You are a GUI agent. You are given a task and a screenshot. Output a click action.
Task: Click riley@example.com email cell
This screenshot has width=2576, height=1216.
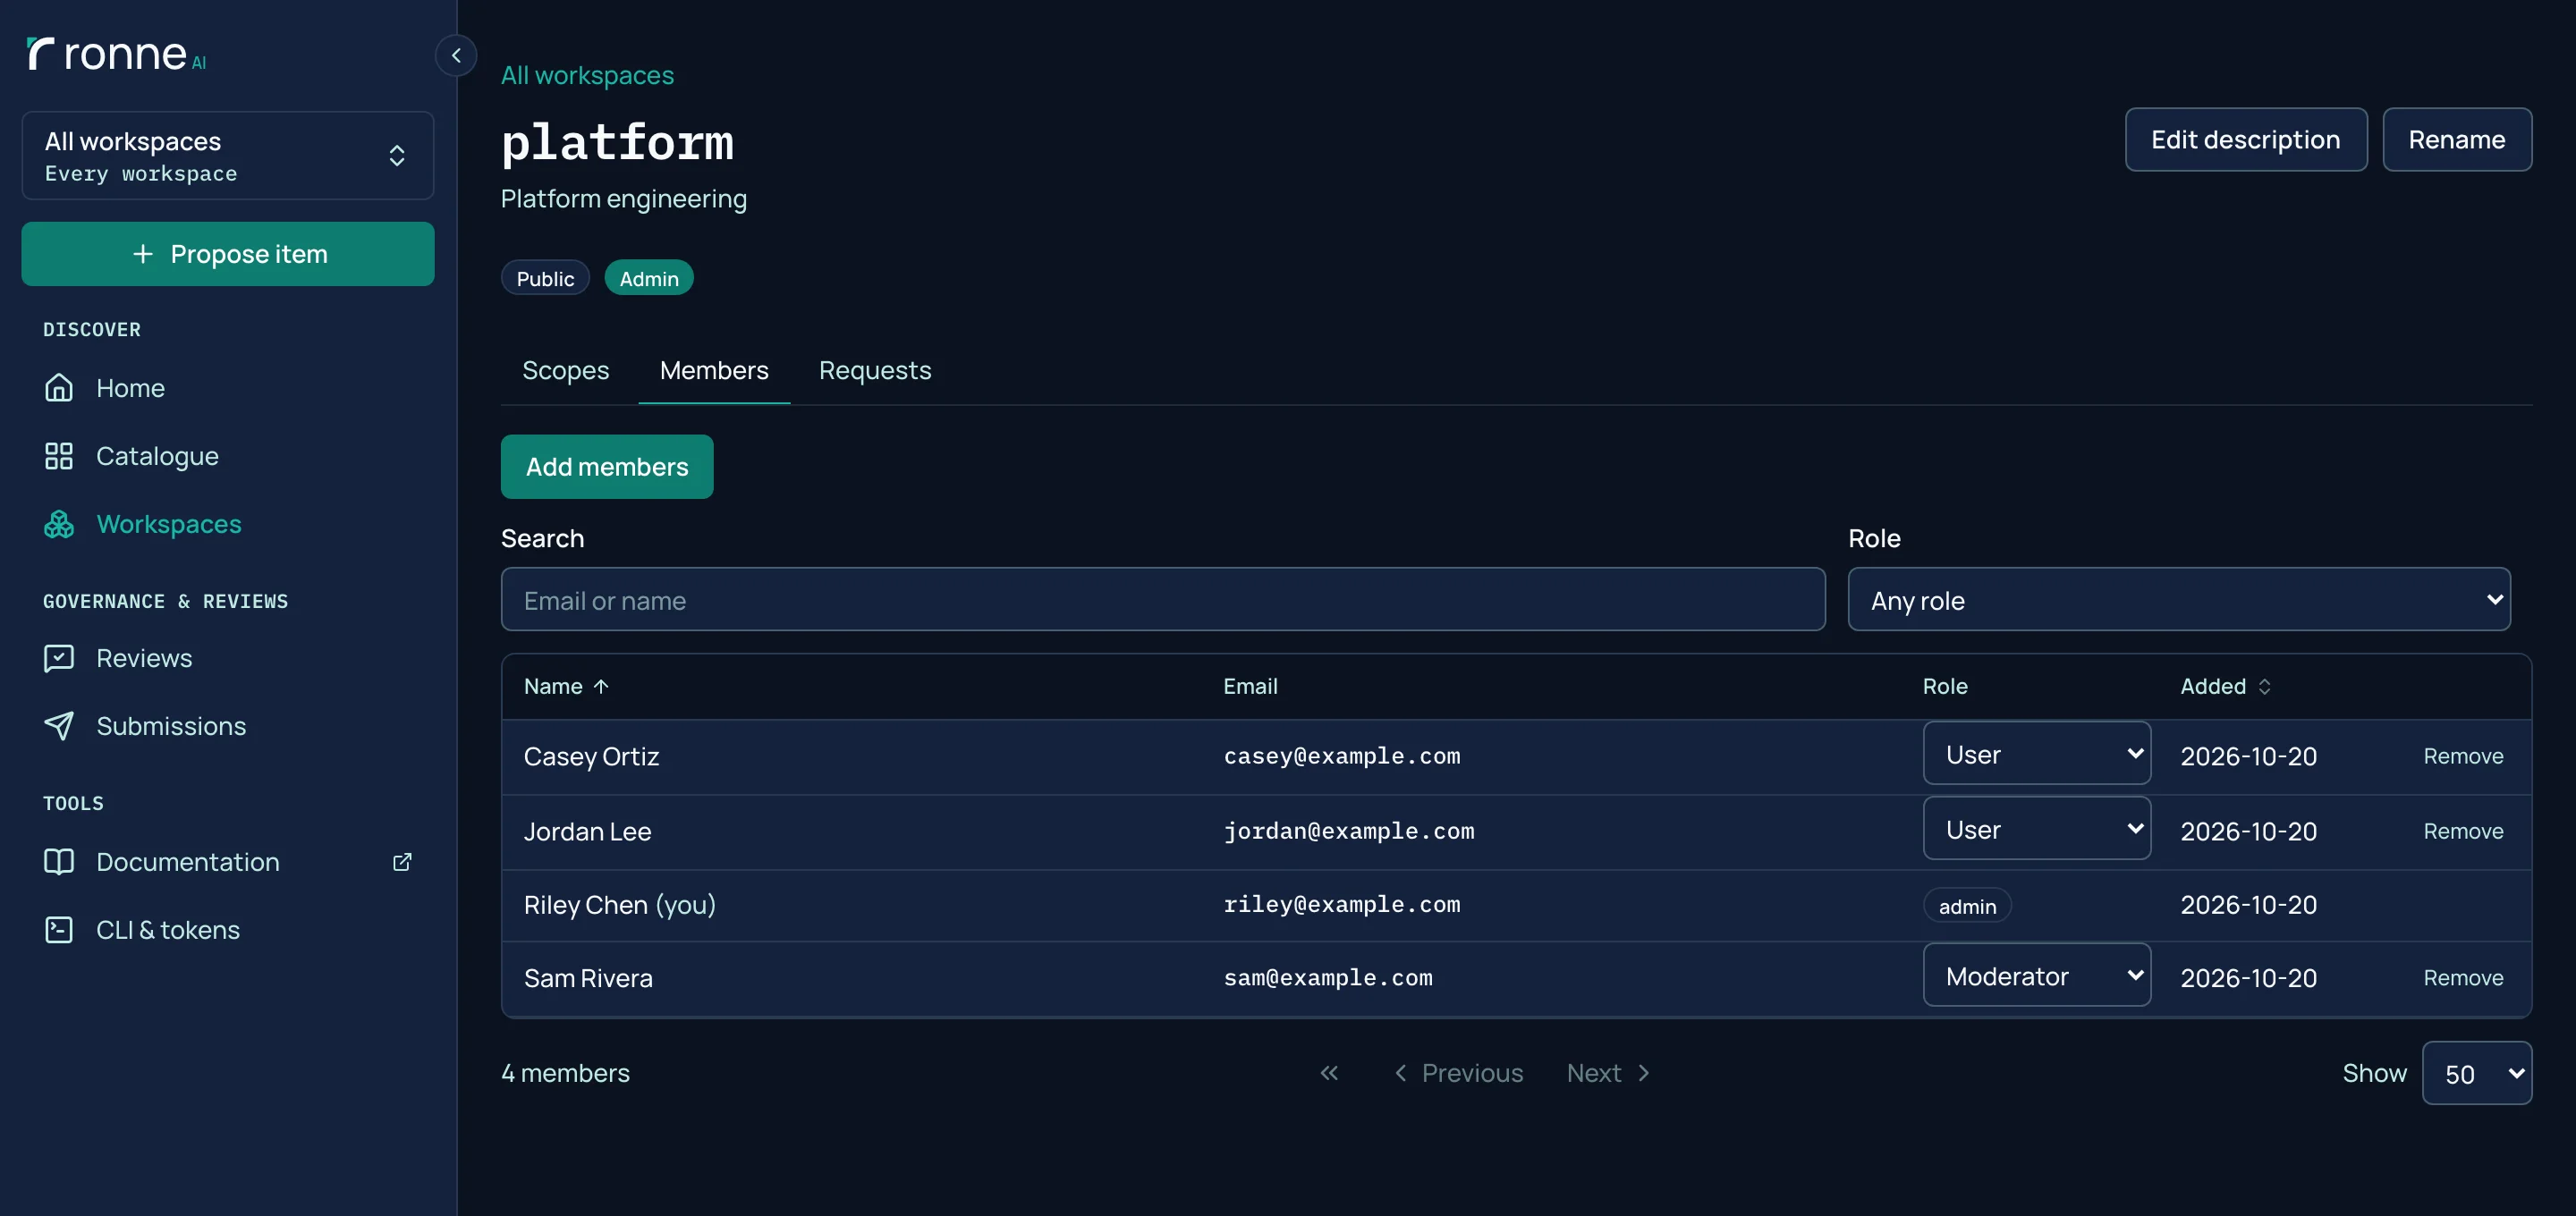coord(1342,904)
